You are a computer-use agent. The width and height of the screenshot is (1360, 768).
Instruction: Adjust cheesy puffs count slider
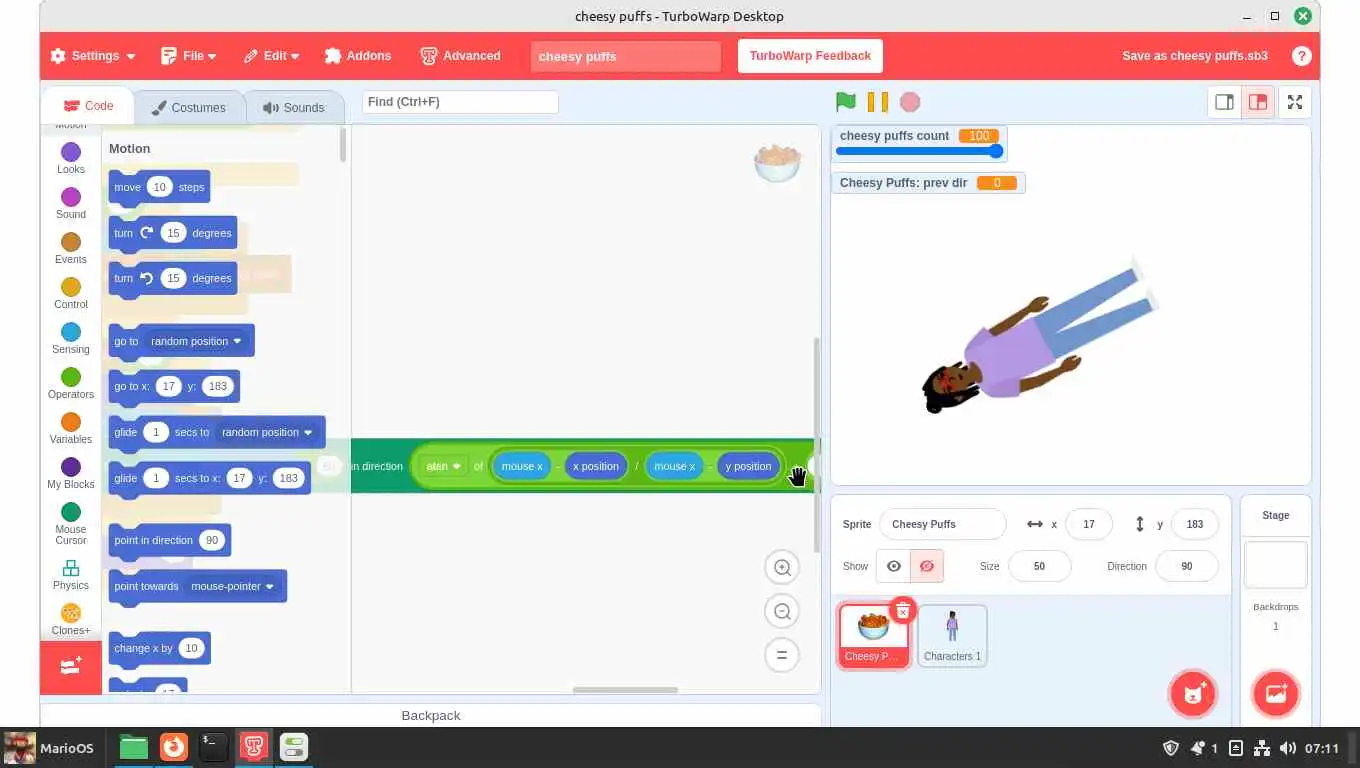(x=918, y=152)
